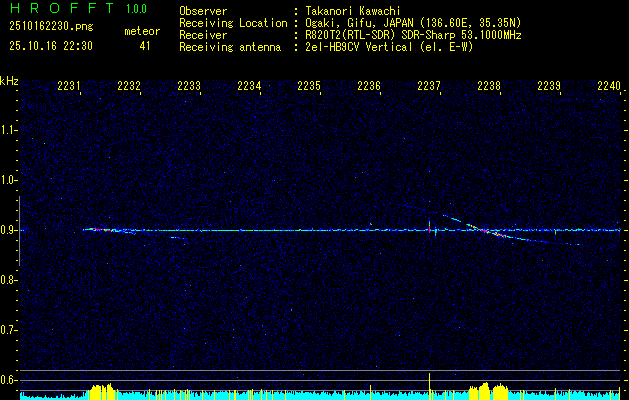Click time marker 2239
Screen dimensions: 629x400
coord(549,86)
